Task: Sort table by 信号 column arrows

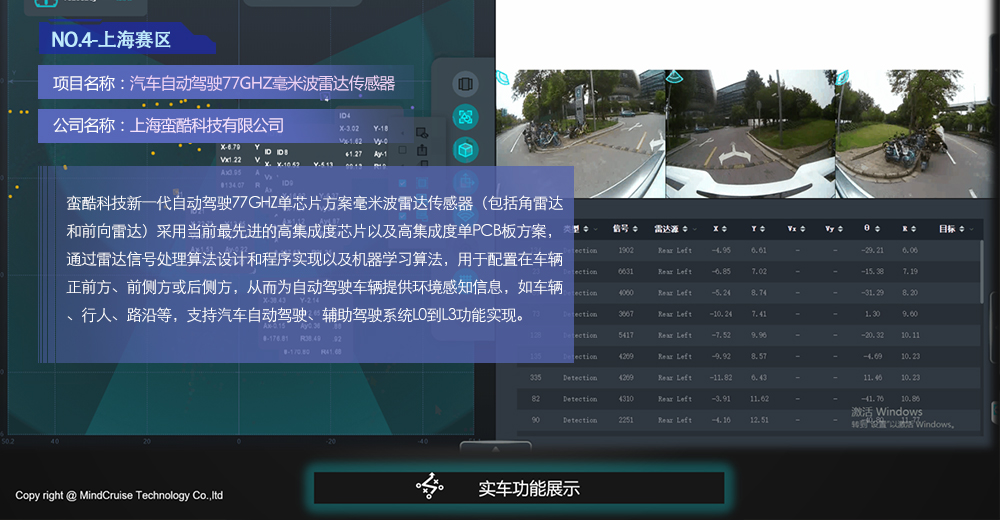Action: 633,228
